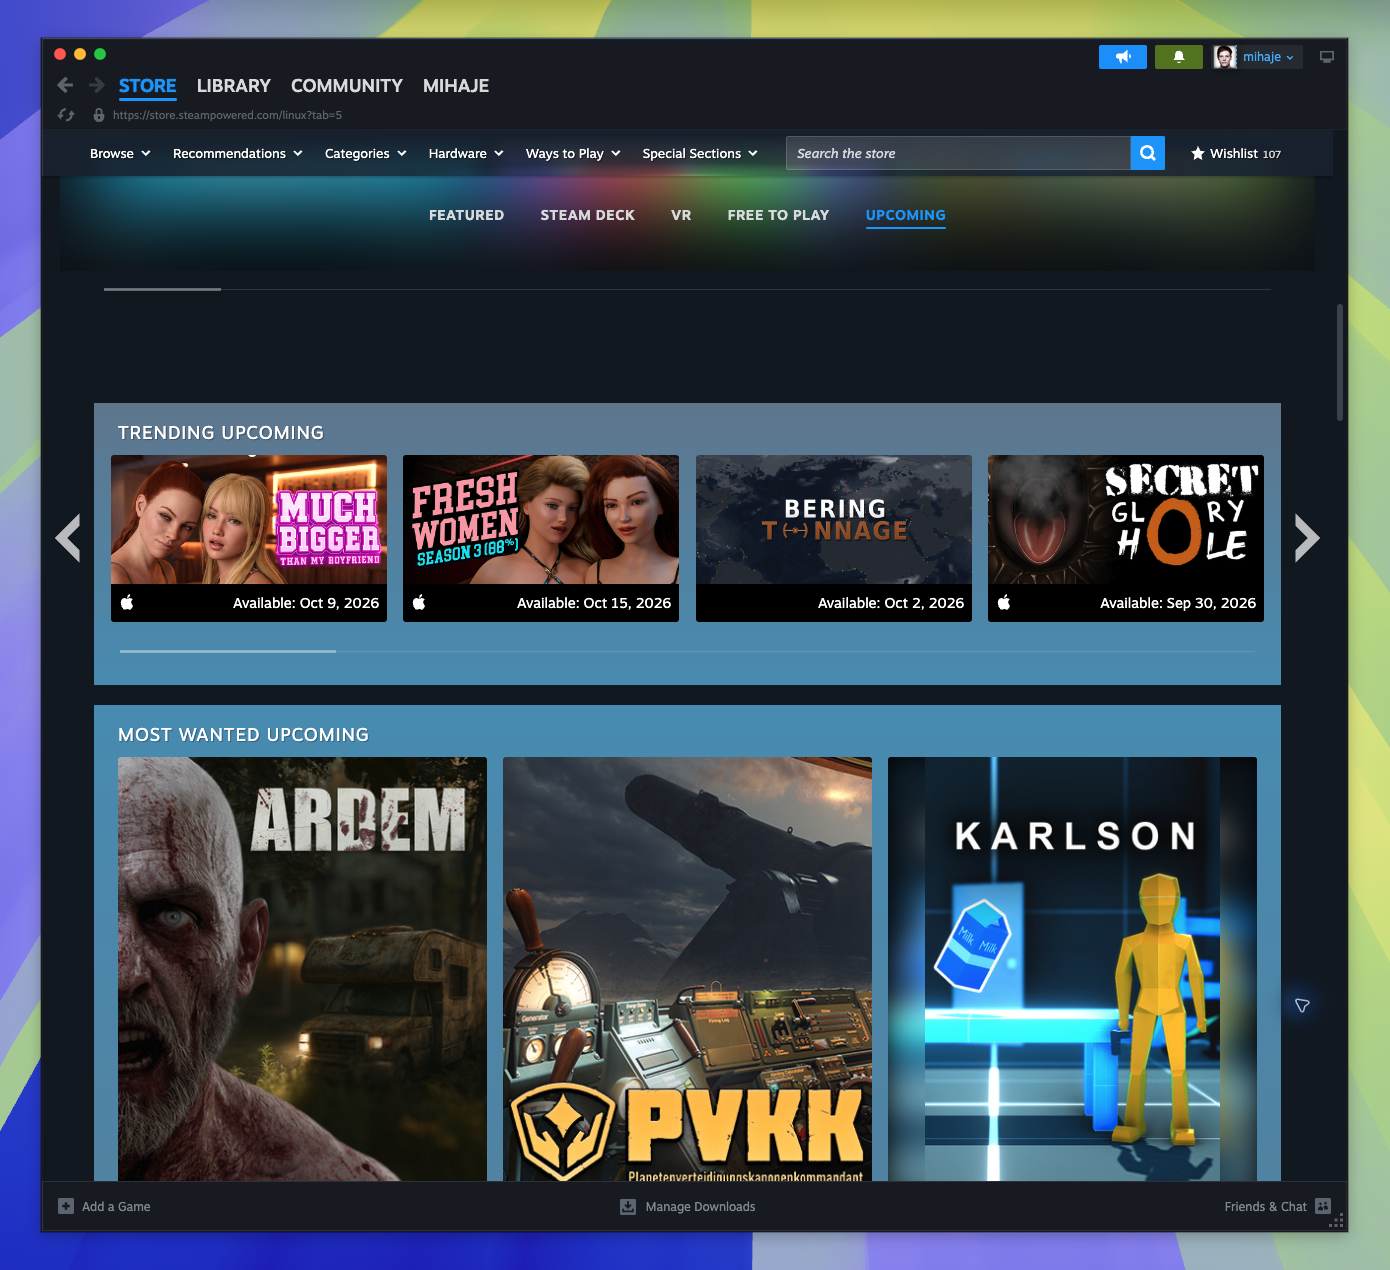Click the trending carousel scroll bar
1390x1270 pixels.
[x=228, y=651]
